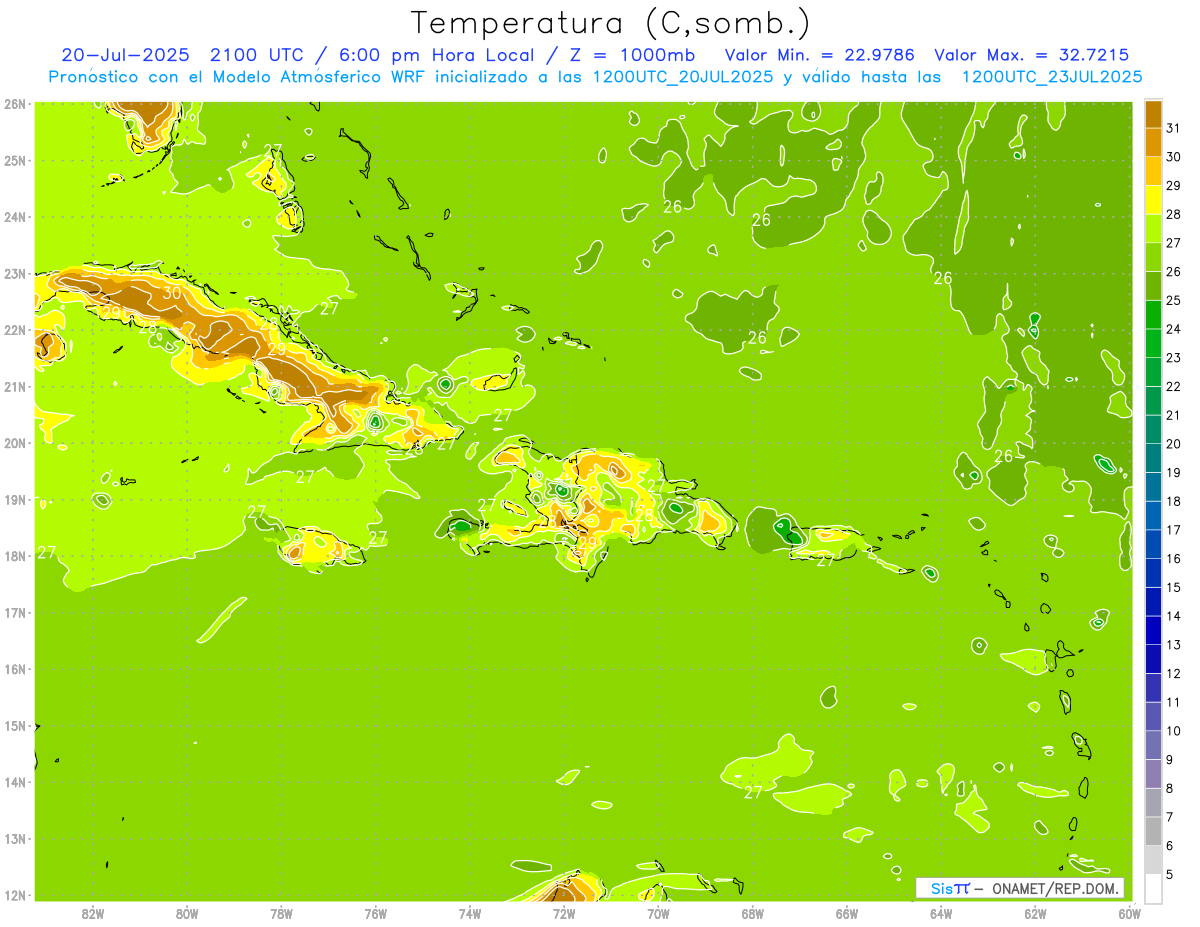Click the "64W" longitude axis label
The image size is (1200, 927).
click(941, 913)
